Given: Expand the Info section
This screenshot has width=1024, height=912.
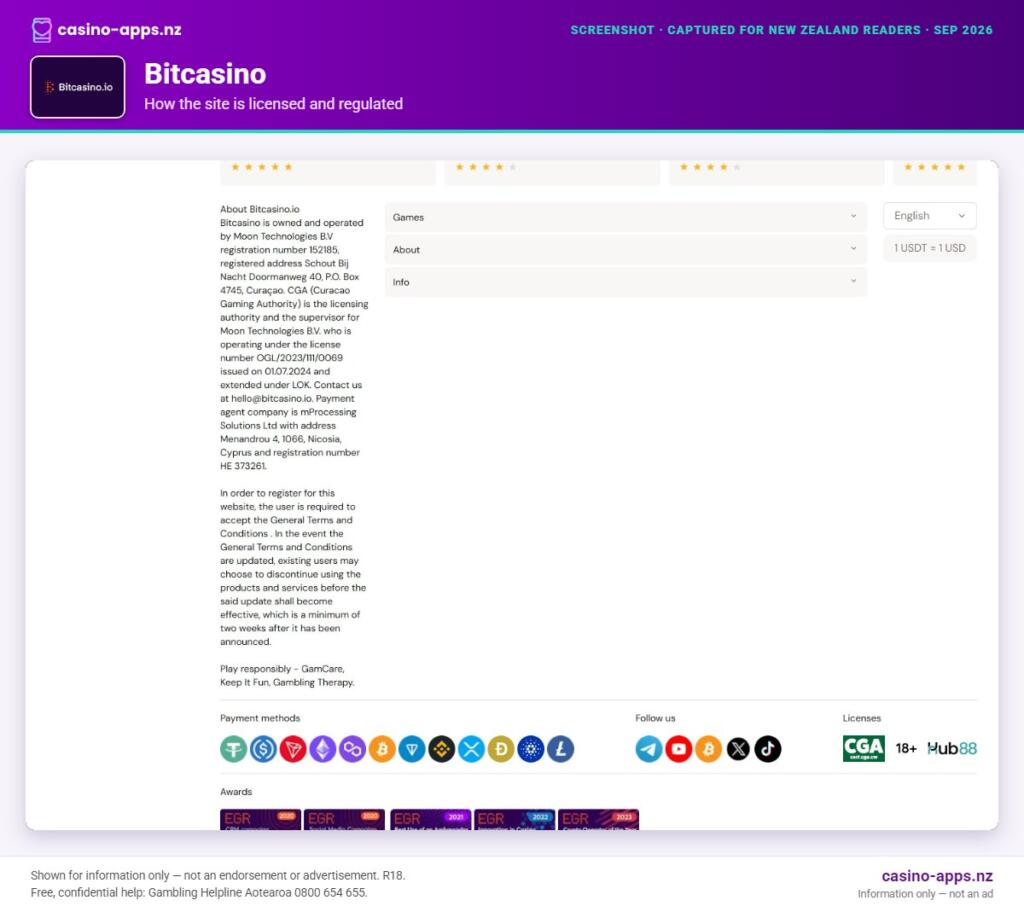Looking at the screenshot, I should point(626,282).
